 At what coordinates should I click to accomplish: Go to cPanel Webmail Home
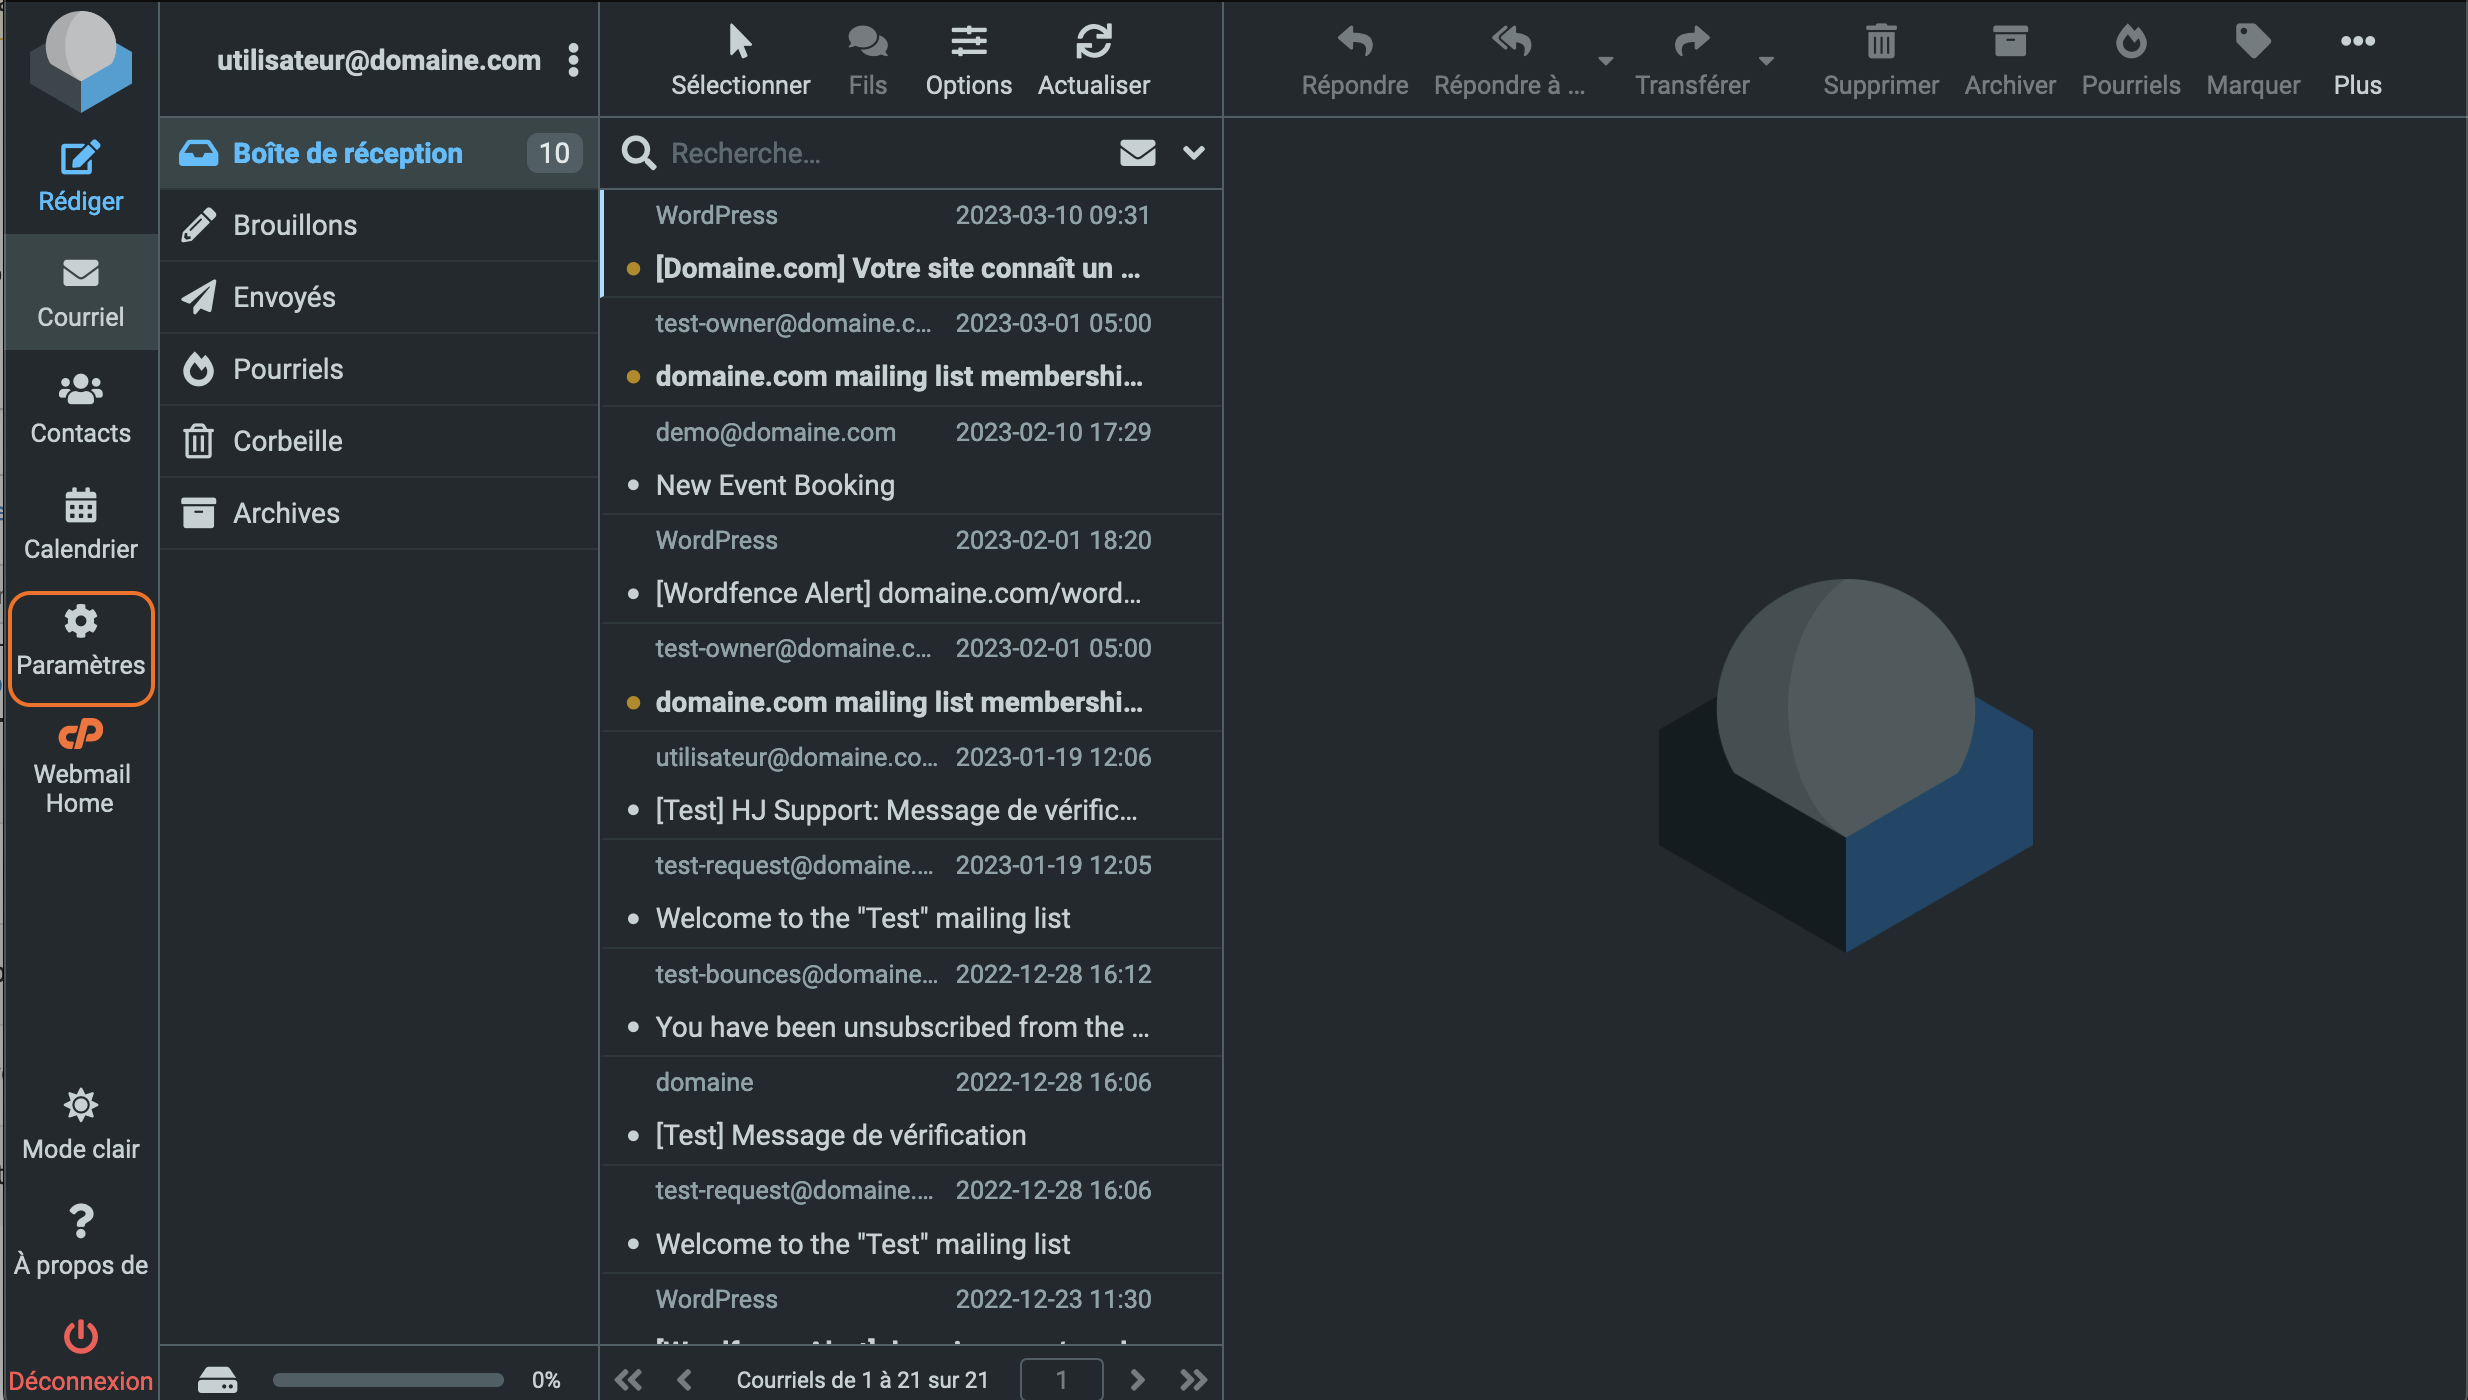pyautogui.click(x=80, y=766)
